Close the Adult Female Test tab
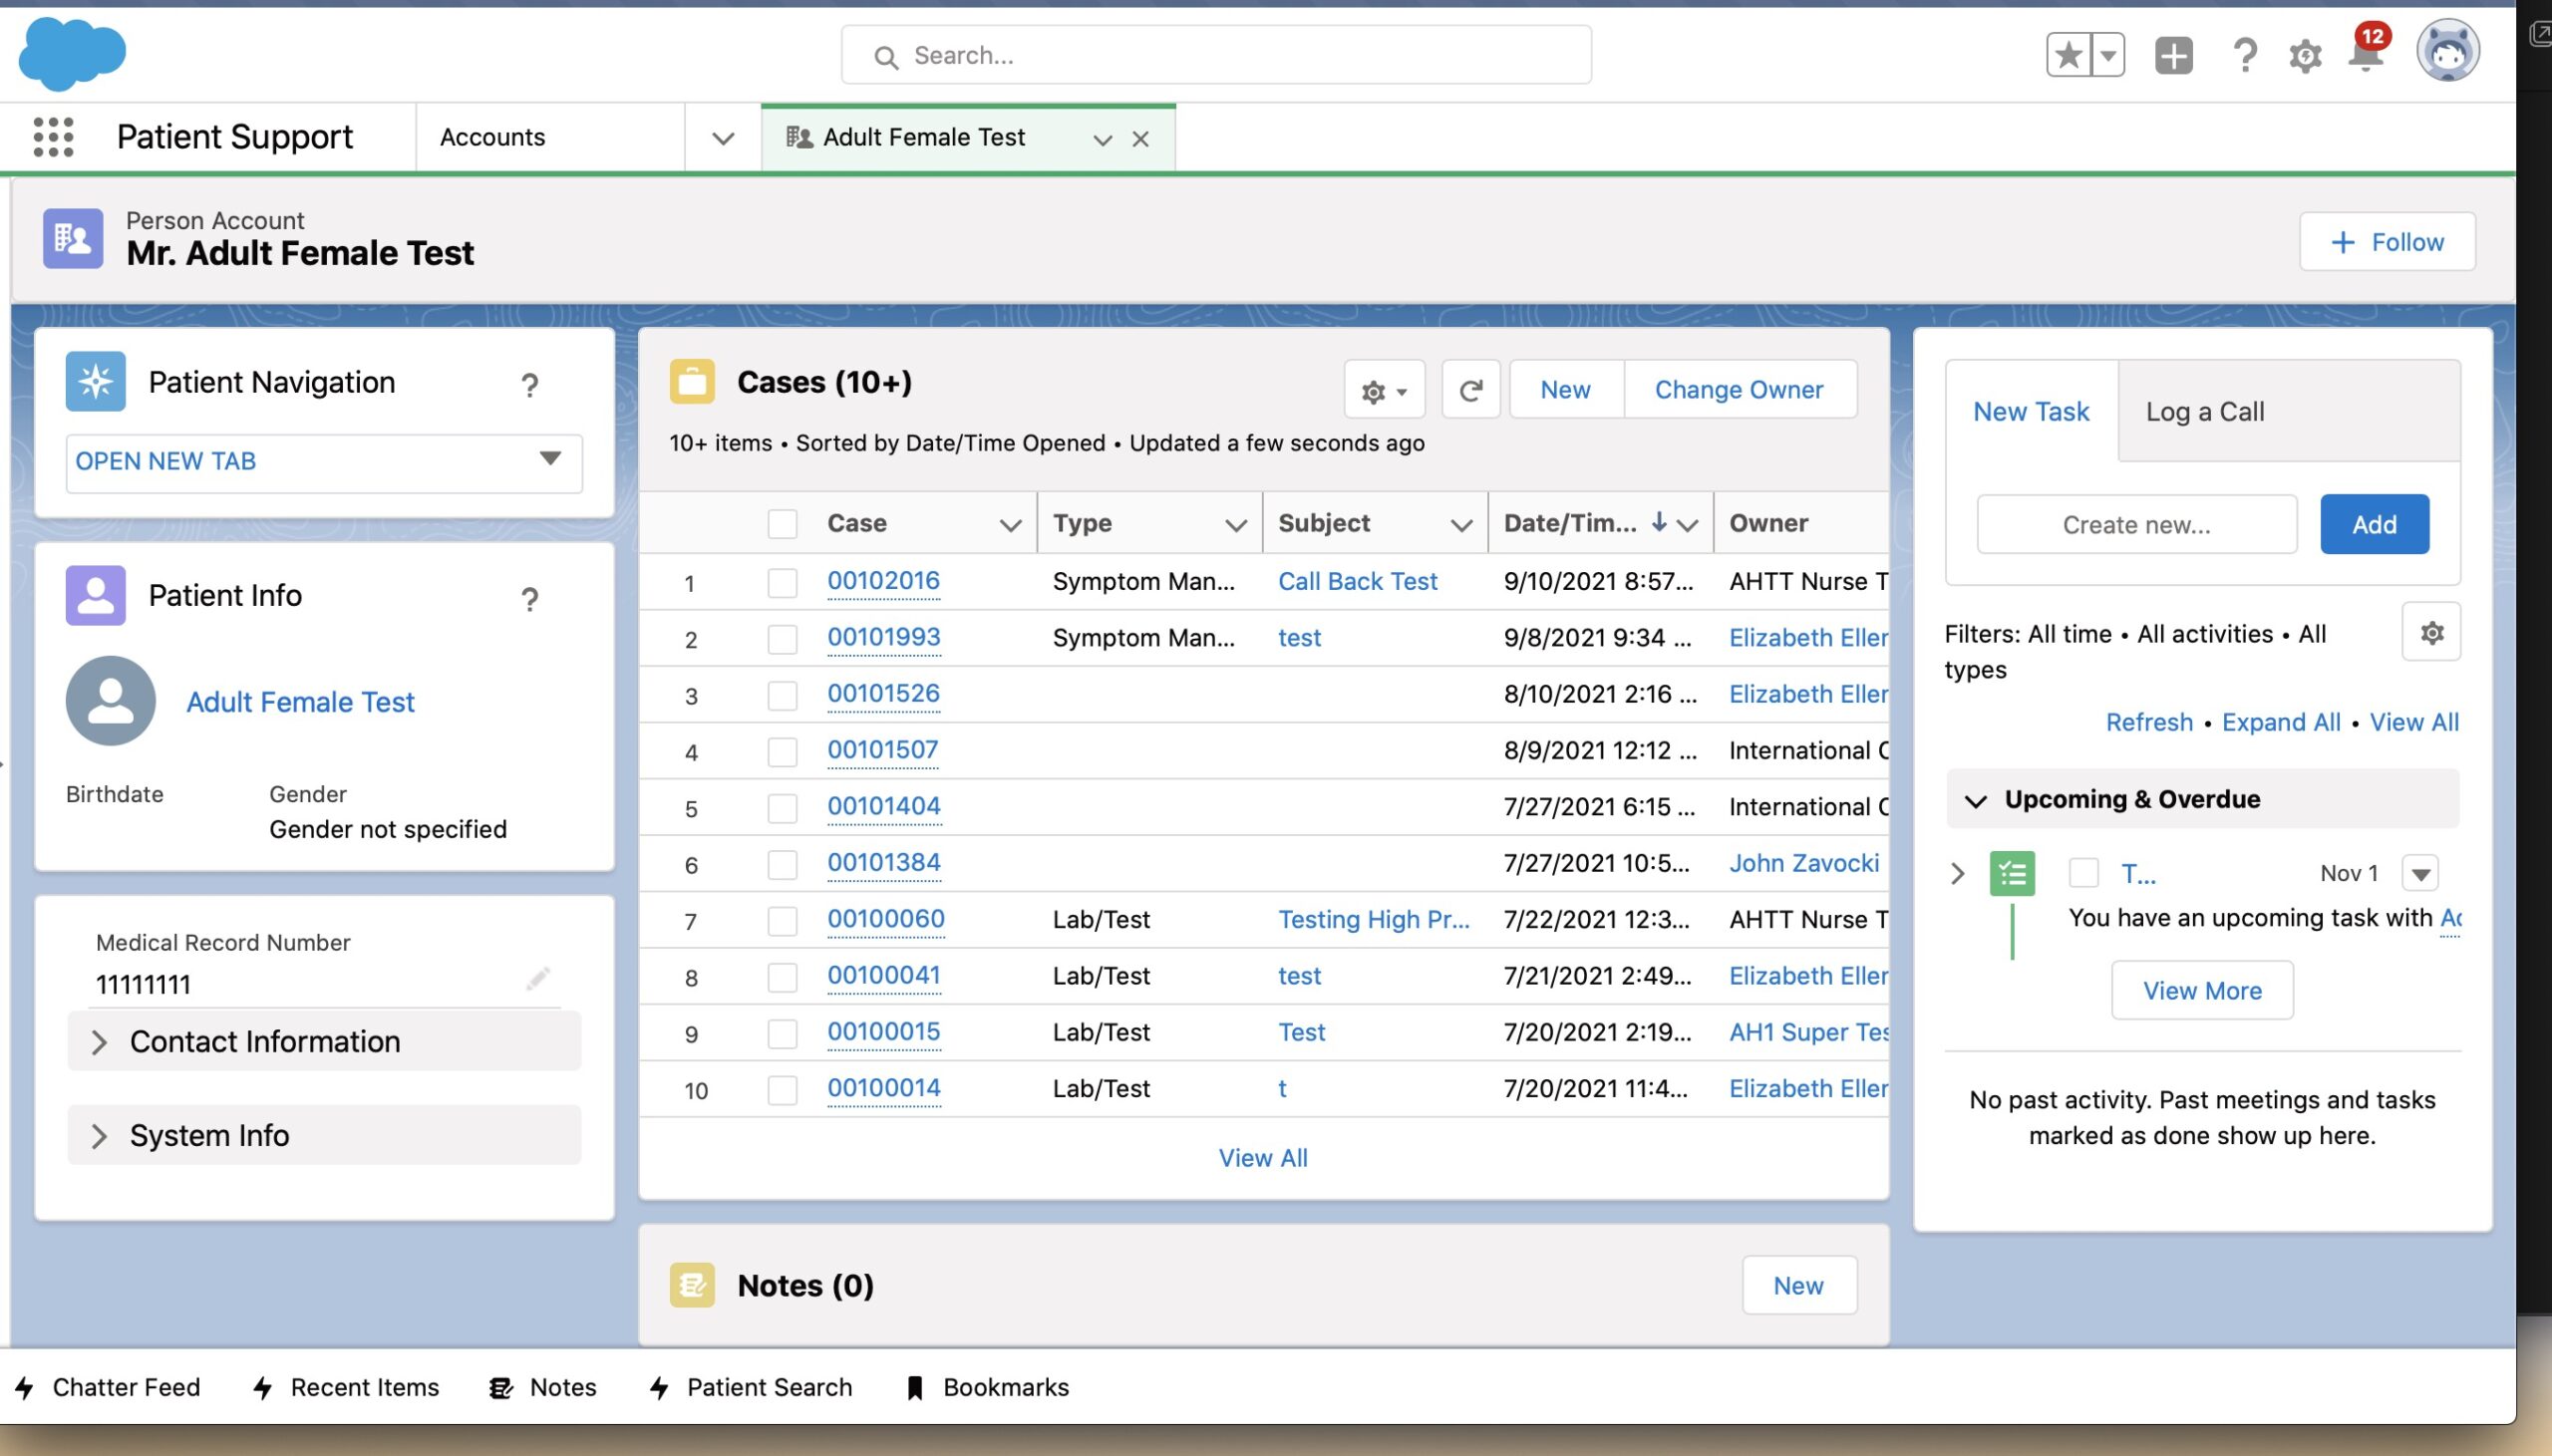The height and width of the screenshot is (1456, 2552). click(1140, 139)
